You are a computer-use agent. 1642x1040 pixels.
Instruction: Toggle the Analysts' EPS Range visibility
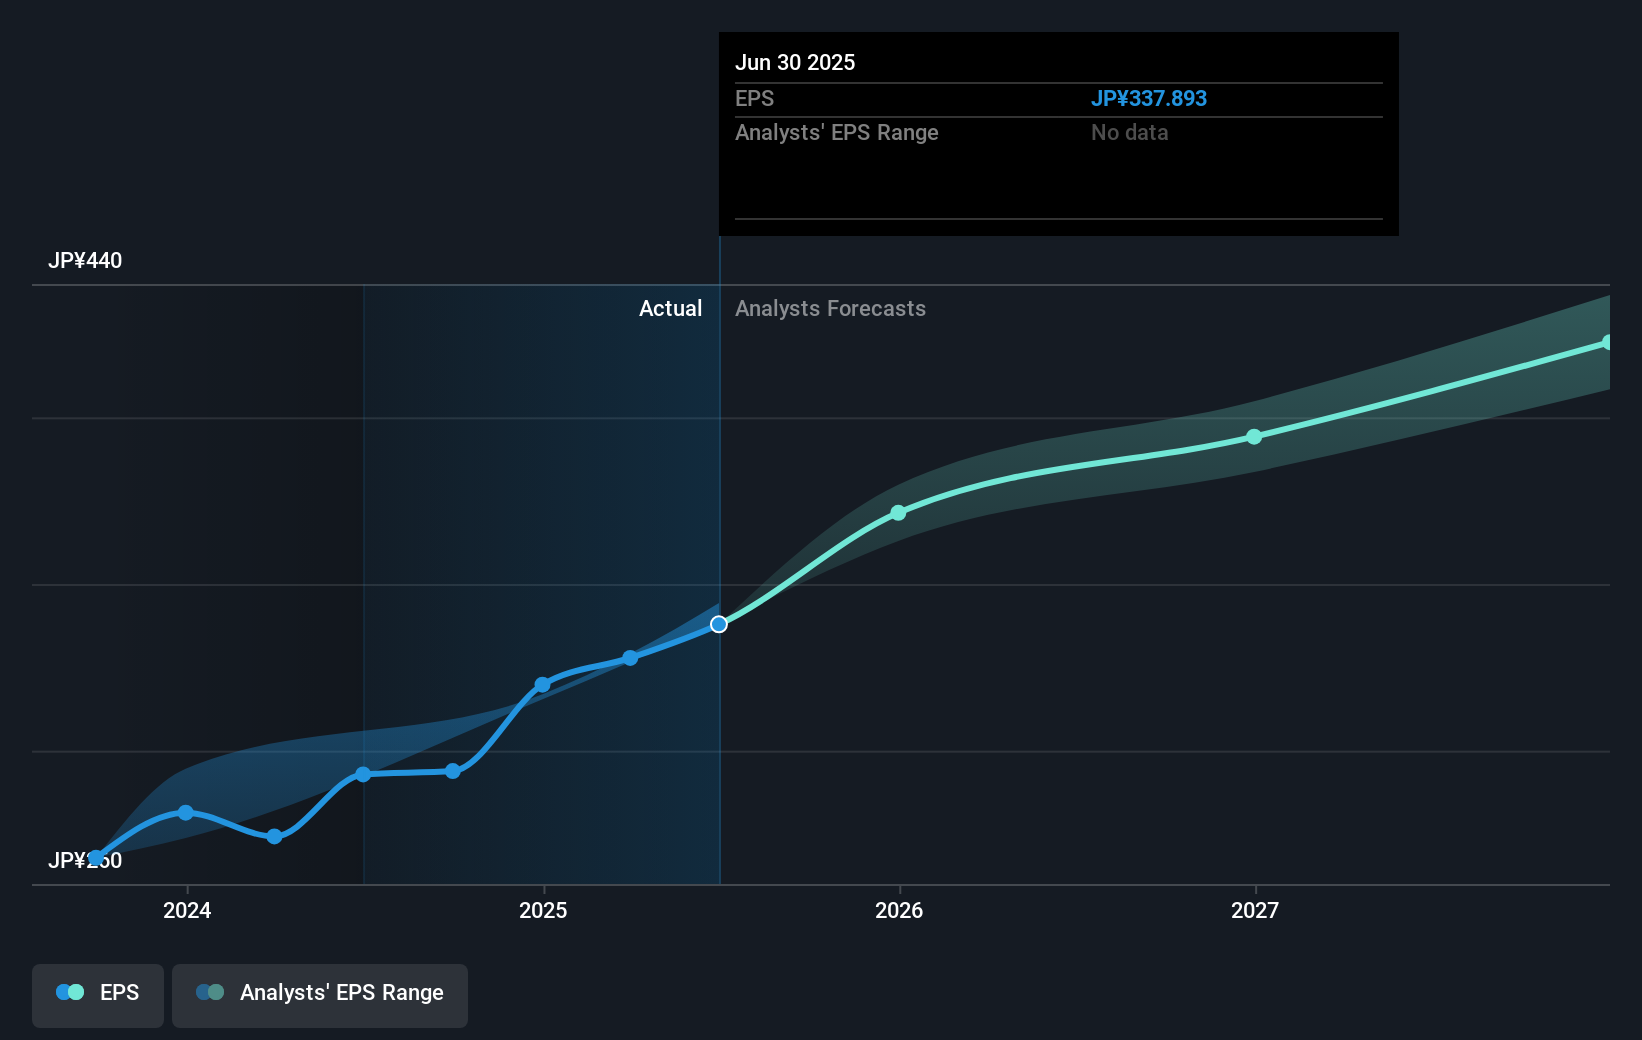click(x=319, y=992)
